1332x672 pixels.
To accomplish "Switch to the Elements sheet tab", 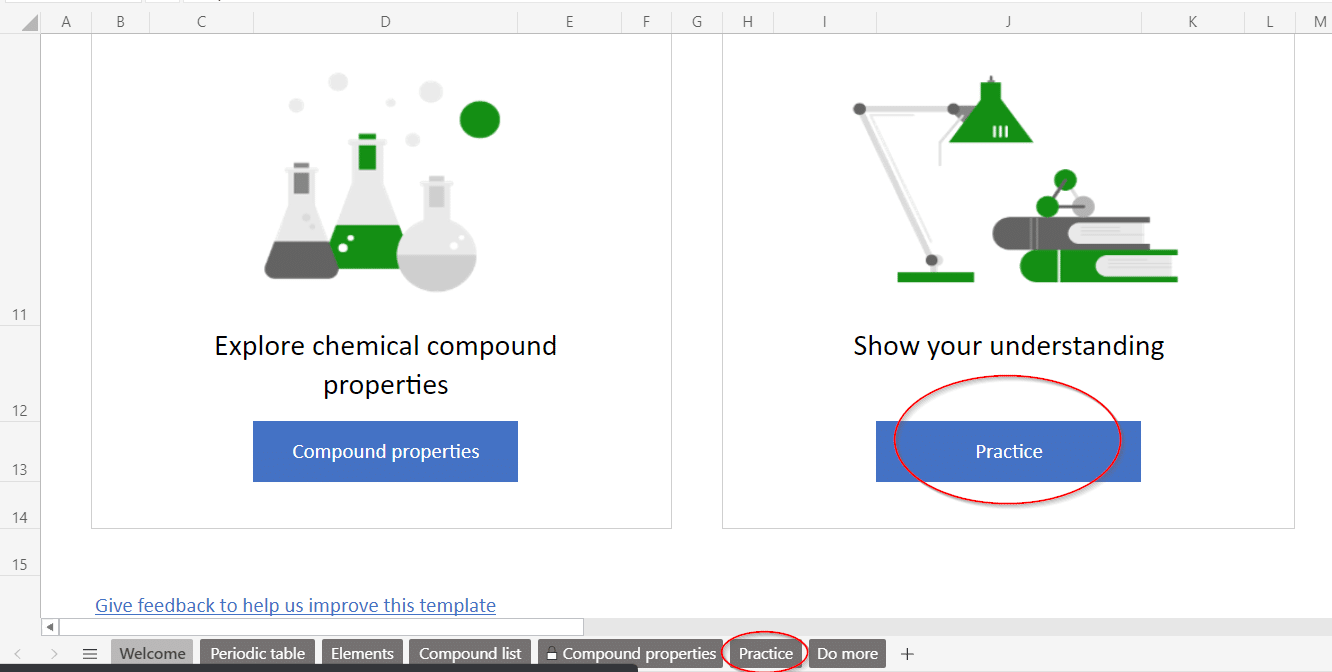I will 362,654.
